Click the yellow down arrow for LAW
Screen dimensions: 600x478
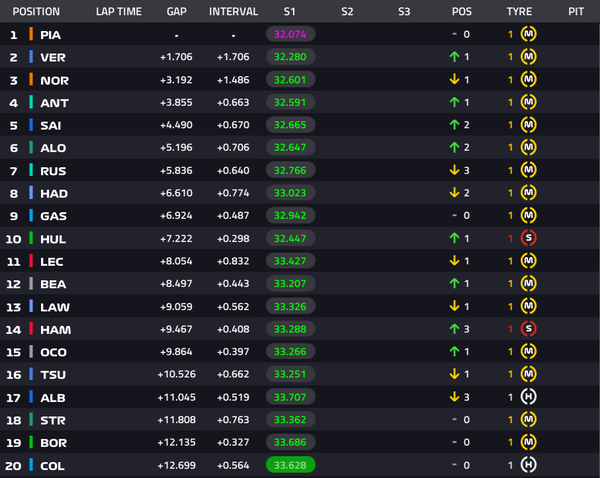(454, 306)
